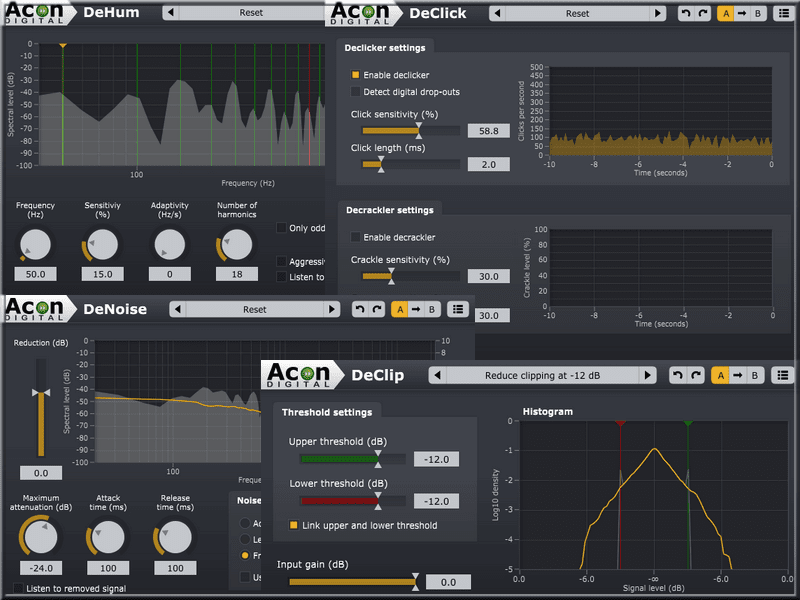Image resolution: width=800 pixels, height=600 pixels.
Task: Go to next preset in DeClip
Action: 647,376
